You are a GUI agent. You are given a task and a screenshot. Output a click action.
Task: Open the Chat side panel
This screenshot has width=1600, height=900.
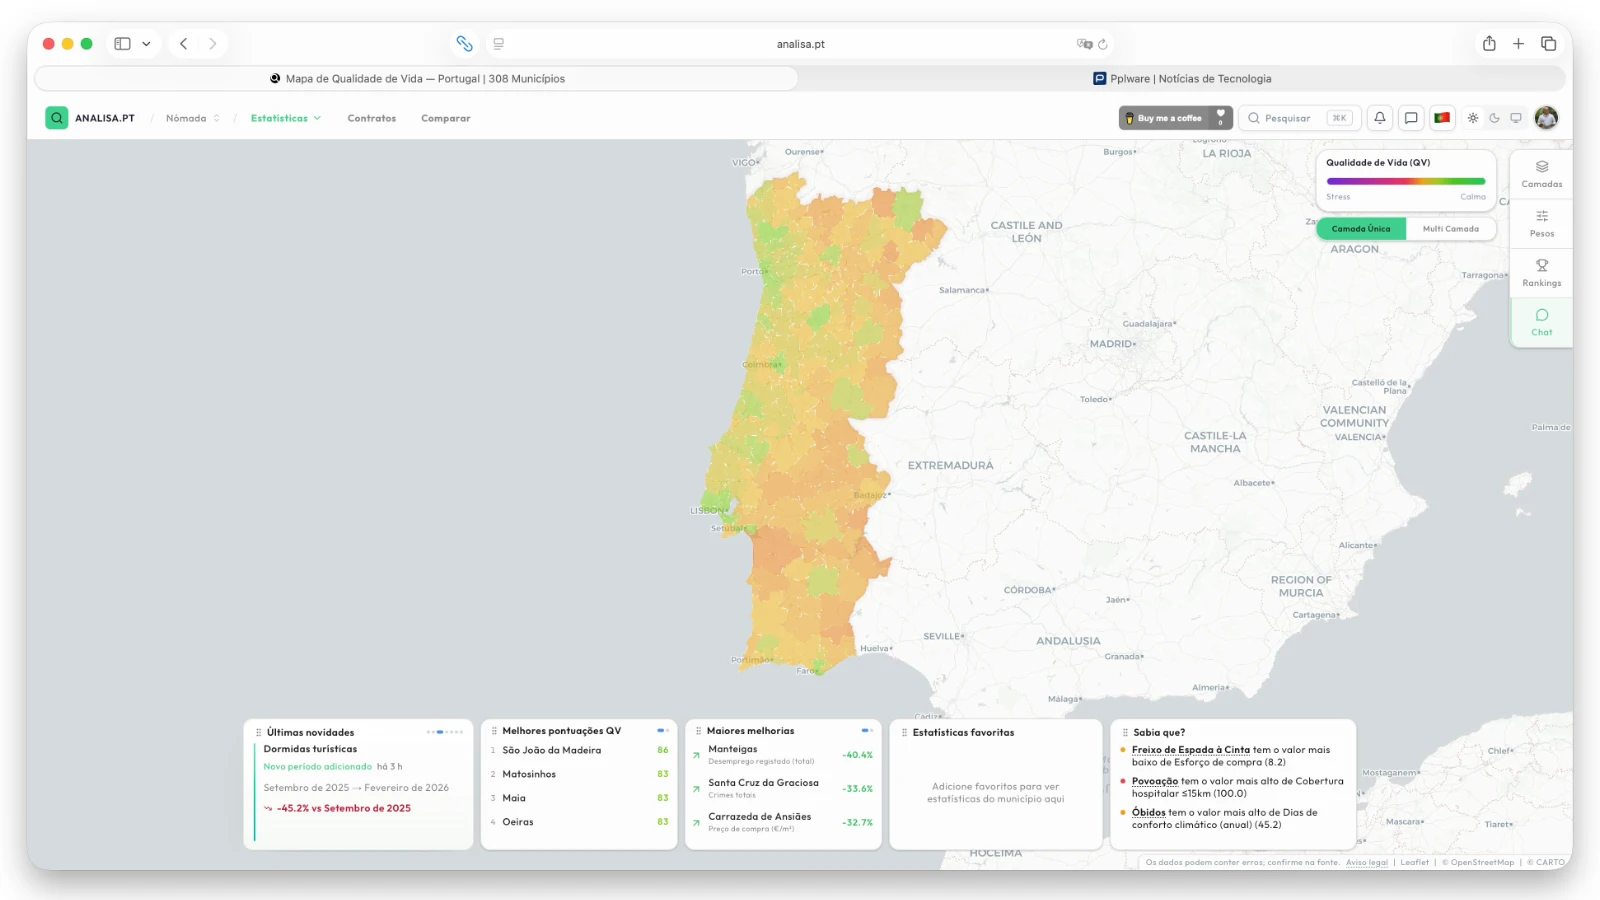tap(1541, 322)
